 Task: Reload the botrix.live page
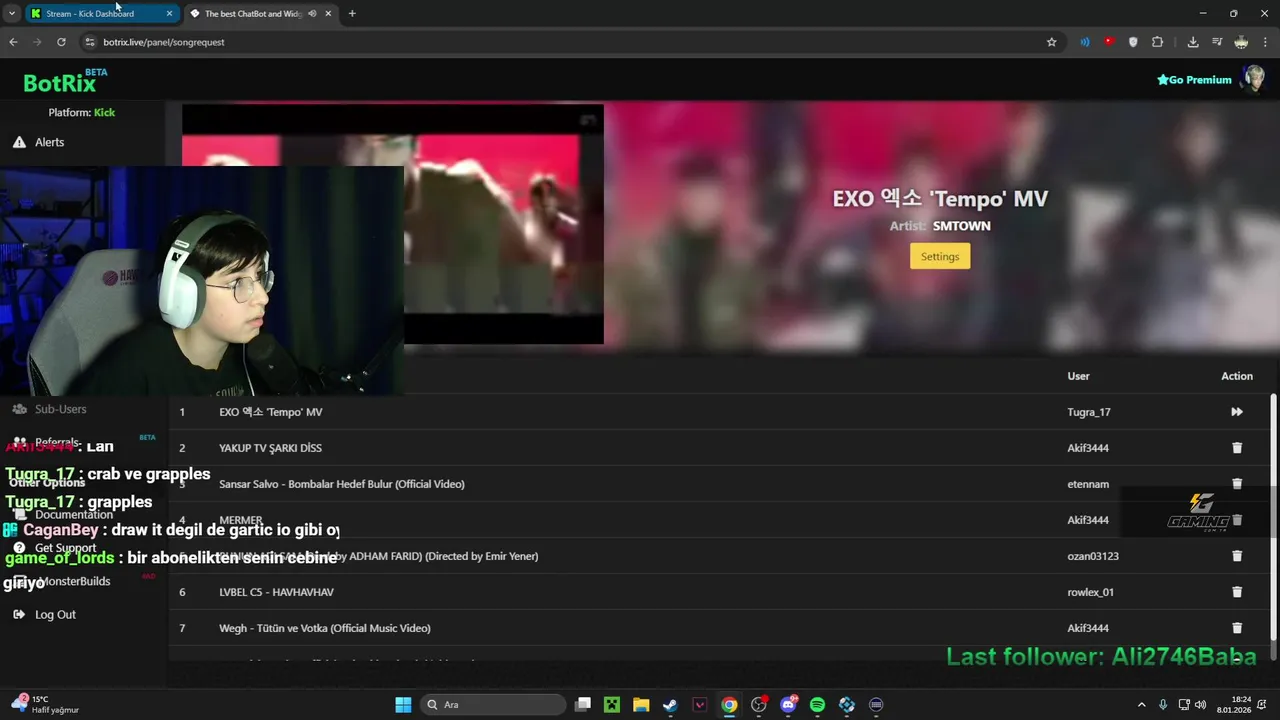tap(61, 42)
